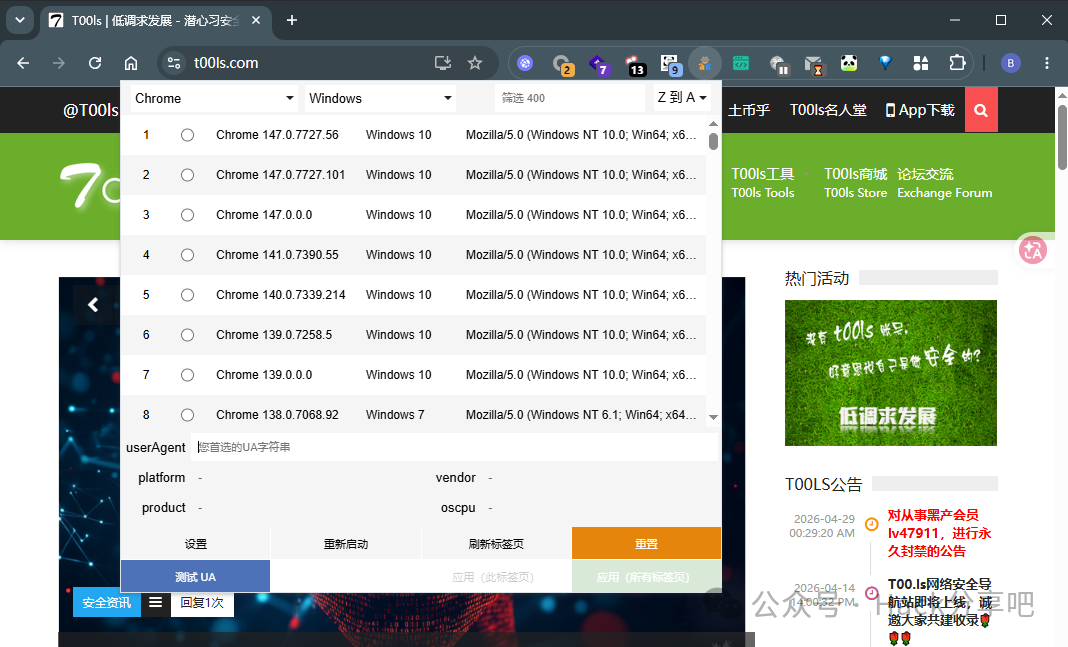Reload the page with refresh icon
The height and width of the screenshot is (647, 1068).
[x=95, y=63]
